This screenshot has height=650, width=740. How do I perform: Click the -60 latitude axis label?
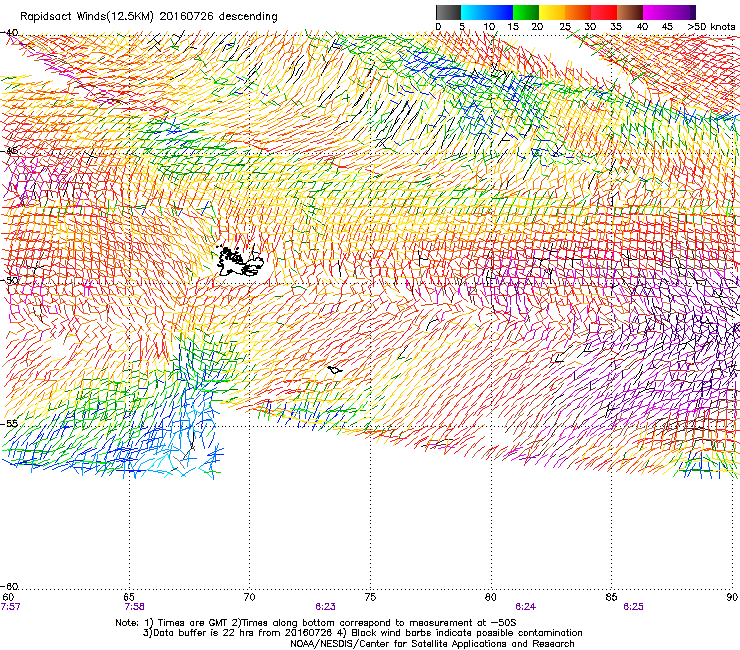9,586
